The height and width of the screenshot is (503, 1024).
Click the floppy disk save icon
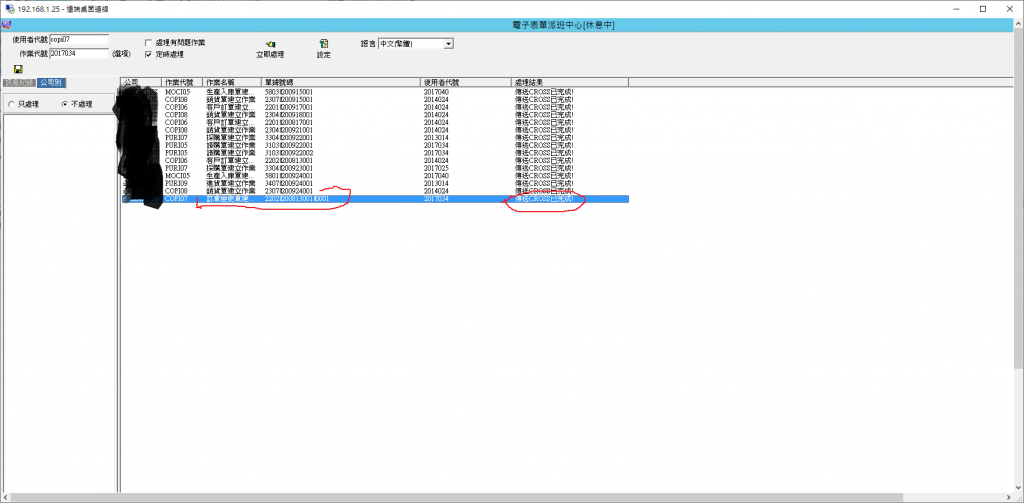point(18,69)
